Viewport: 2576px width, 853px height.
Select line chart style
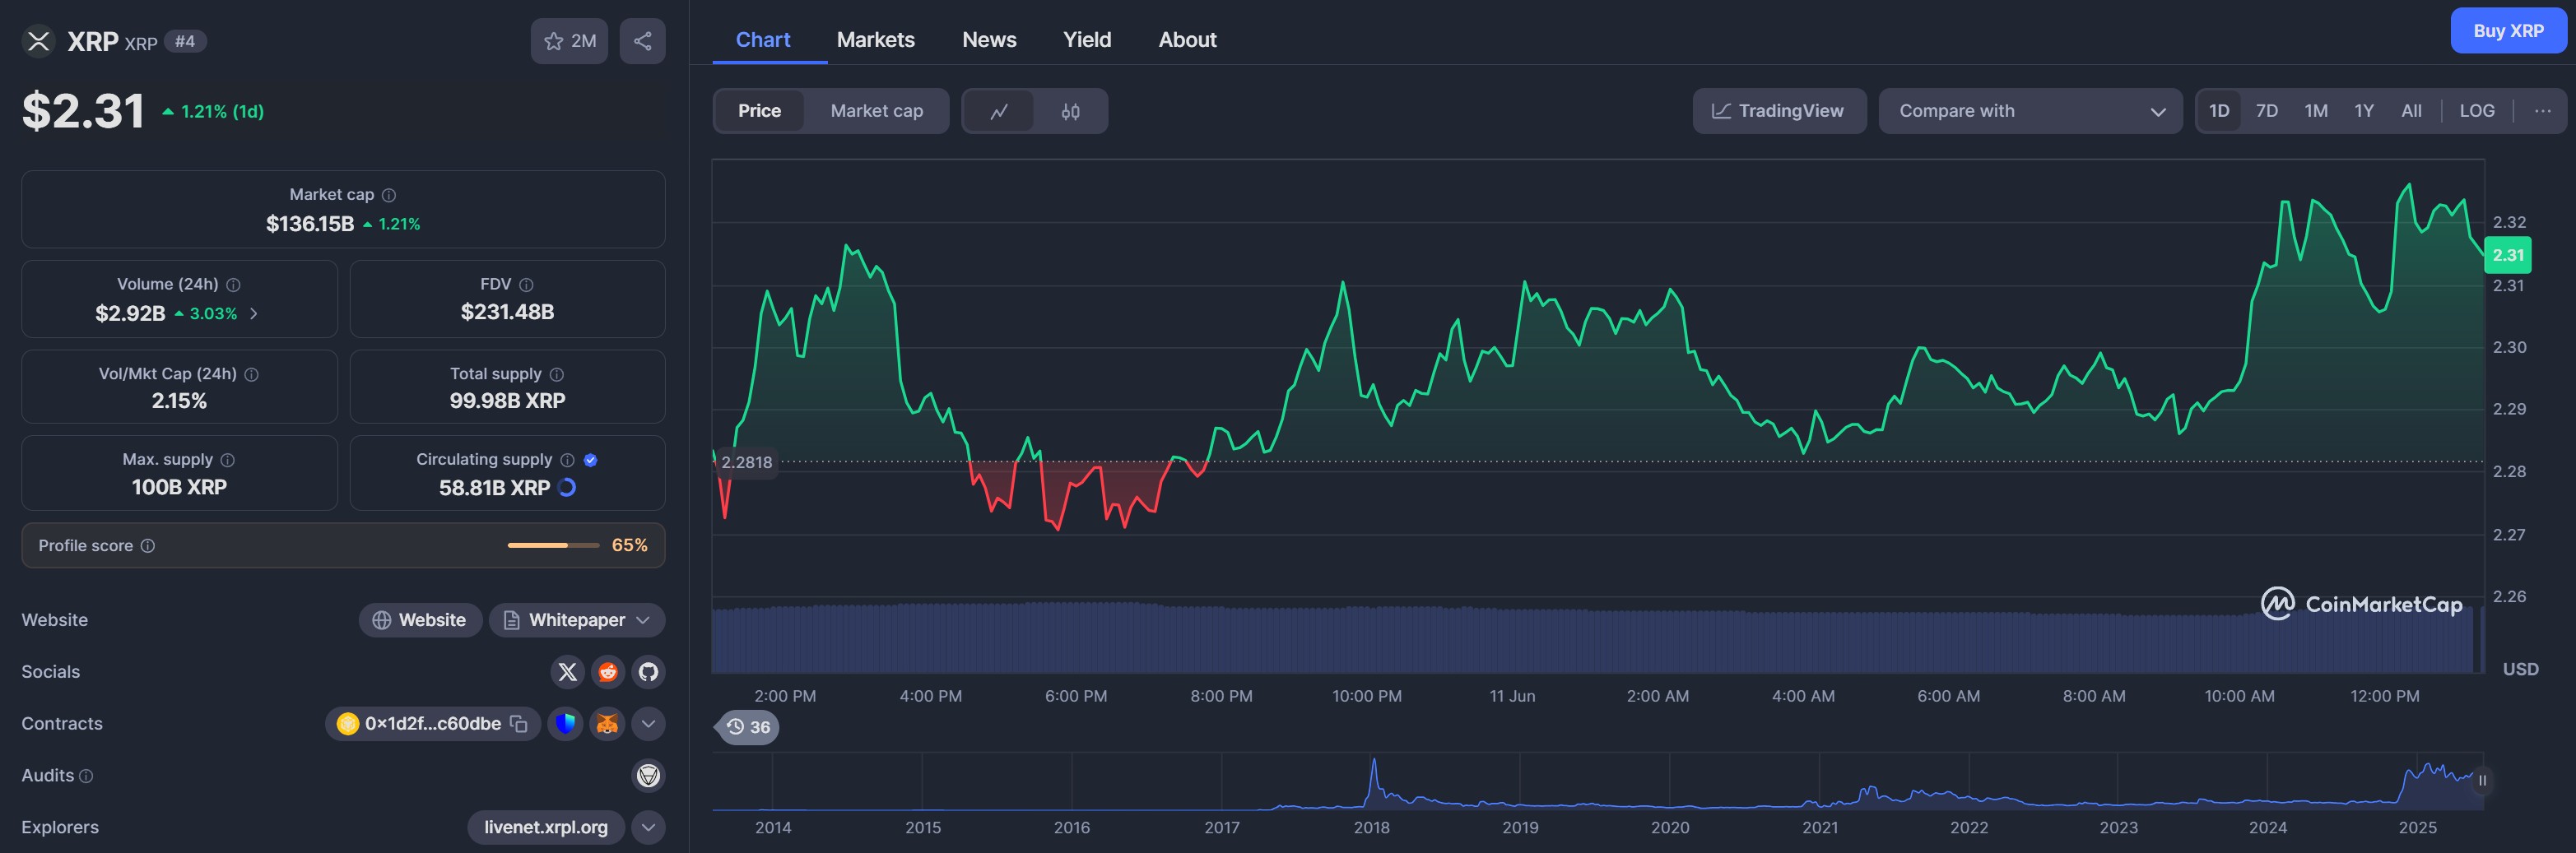(999, 111)
